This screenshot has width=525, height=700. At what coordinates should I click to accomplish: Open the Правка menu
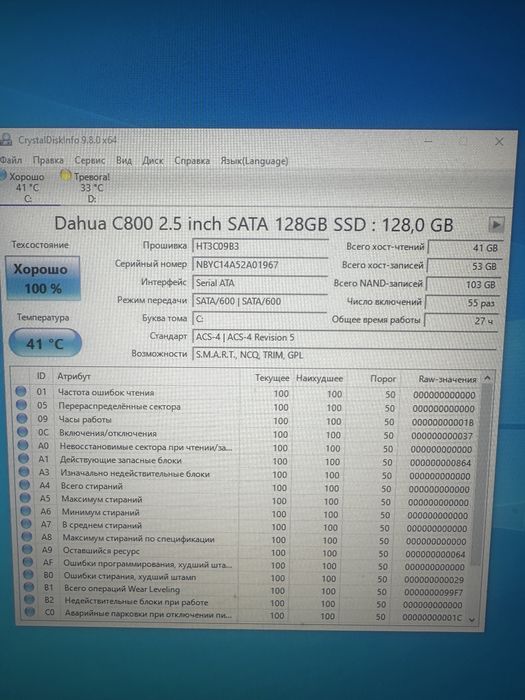[48, 160]
